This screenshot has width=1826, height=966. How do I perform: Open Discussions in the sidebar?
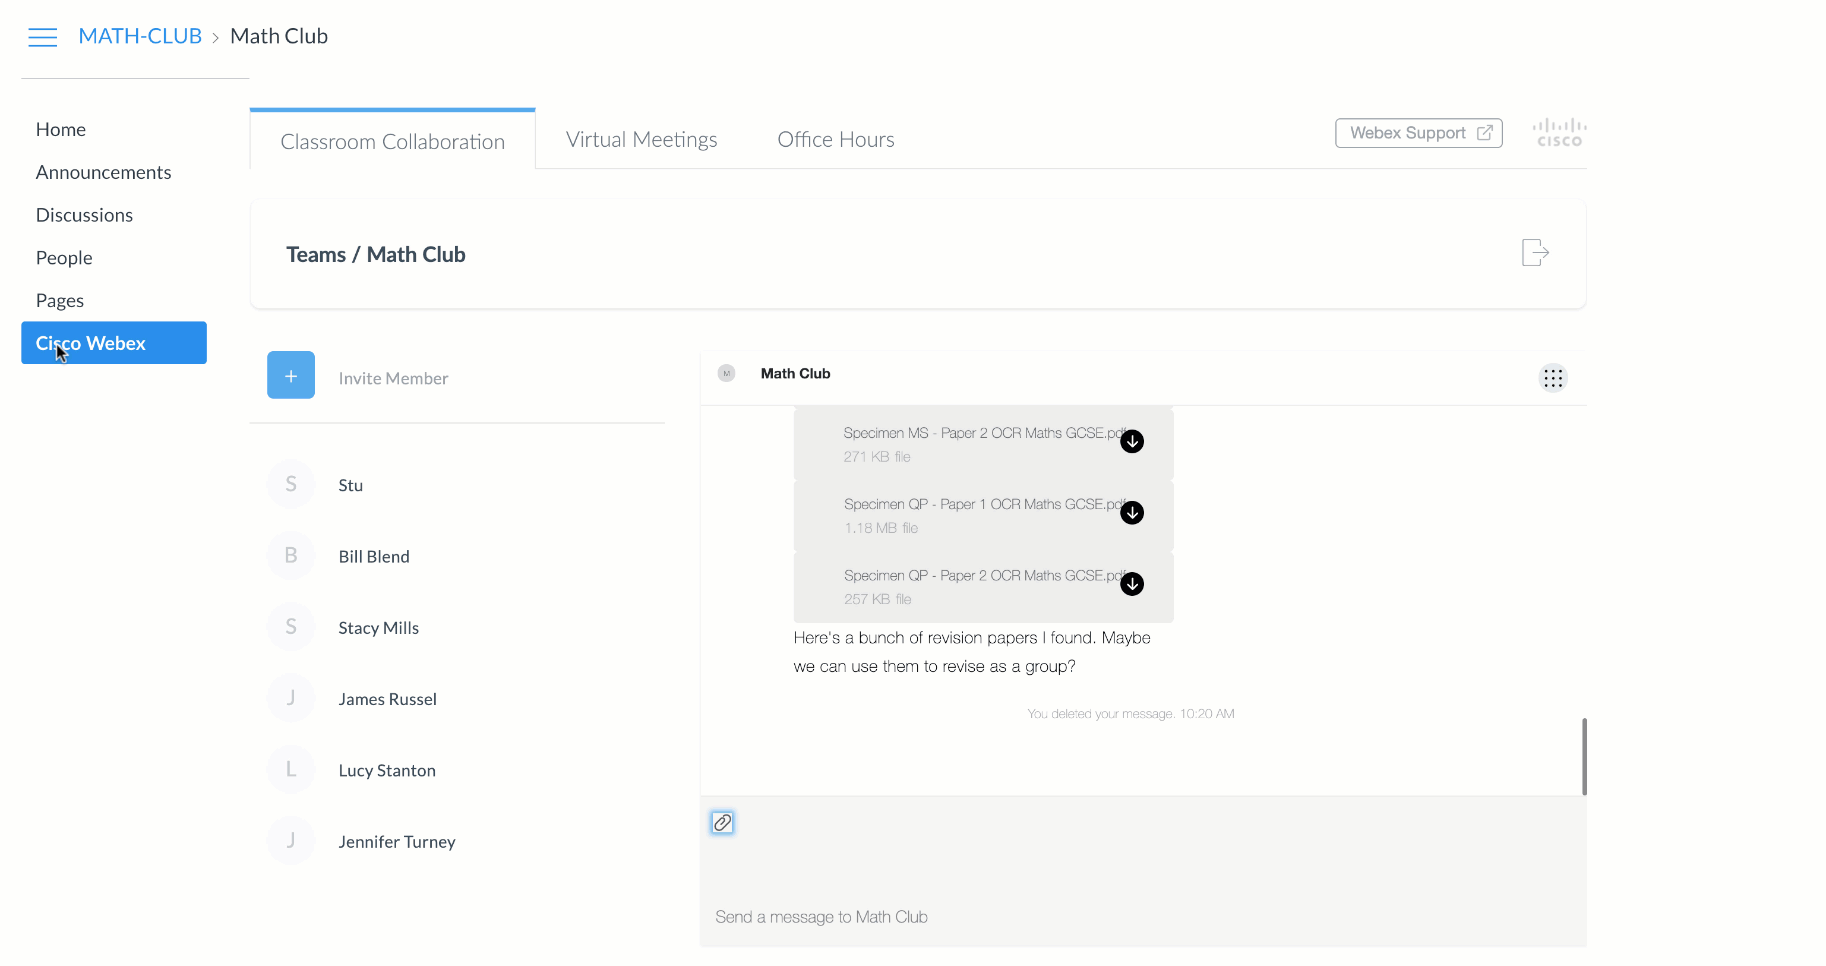[84, 215]
